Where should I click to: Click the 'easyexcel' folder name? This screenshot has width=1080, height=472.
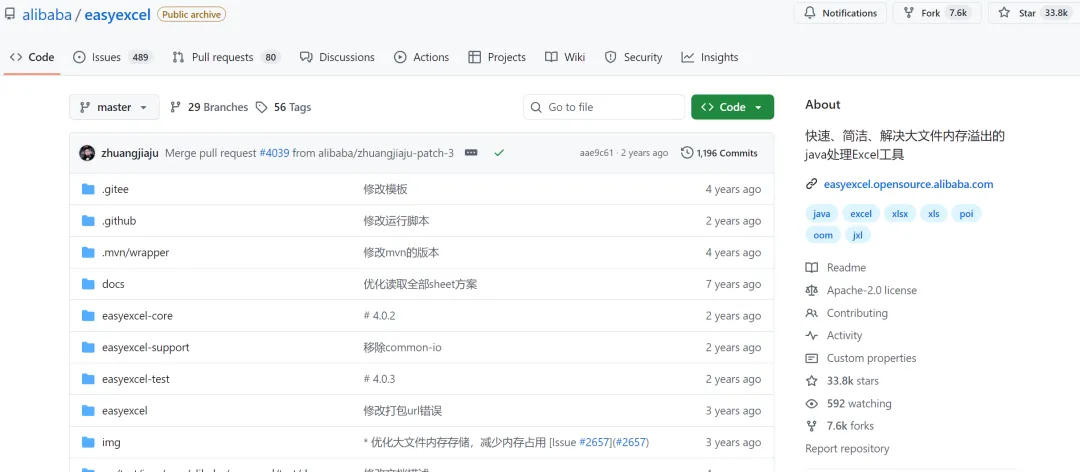125,411
